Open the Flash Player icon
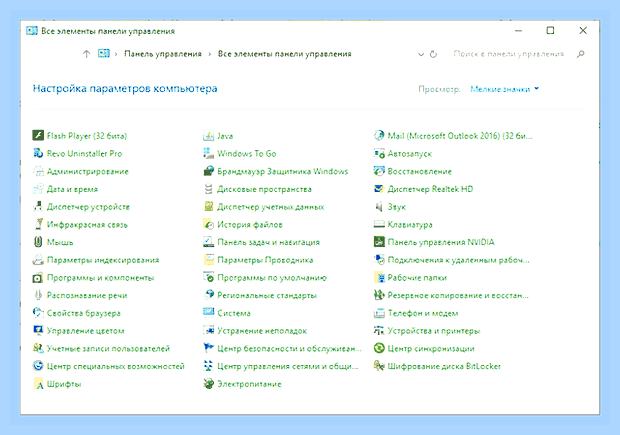 [38, 136]
